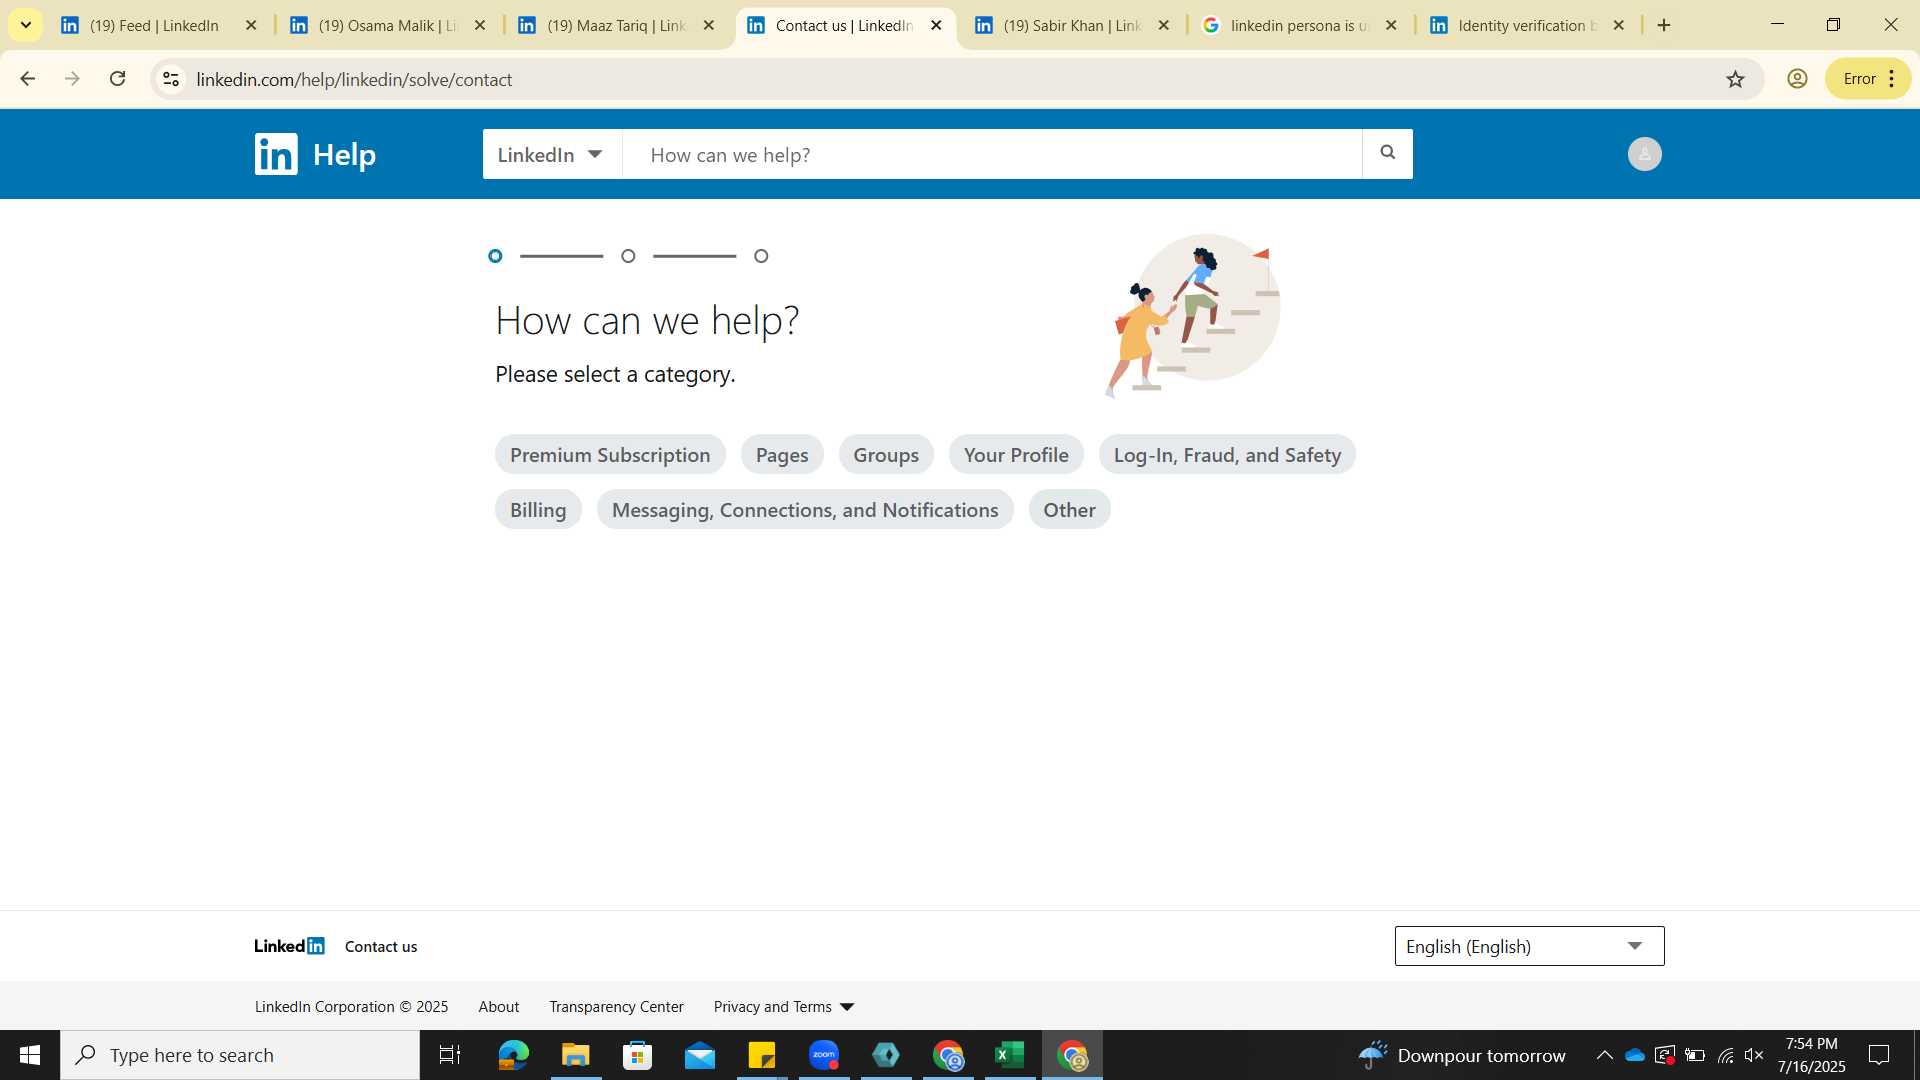Open the English language selector

(x=1529, y=946)
